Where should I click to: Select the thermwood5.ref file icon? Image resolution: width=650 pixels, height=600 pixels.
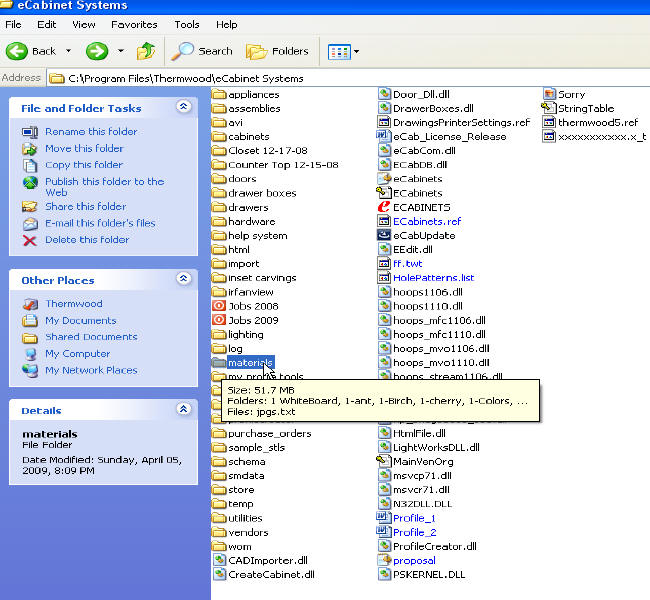(550, 122)
